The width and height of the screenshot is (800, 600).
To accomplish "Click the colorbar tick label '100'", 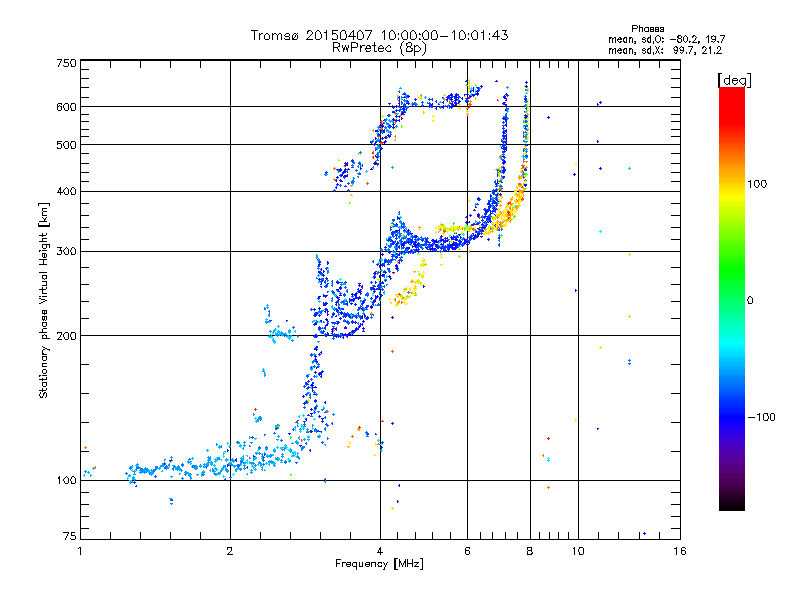I will pyautogui.click(x=757, y=184).
